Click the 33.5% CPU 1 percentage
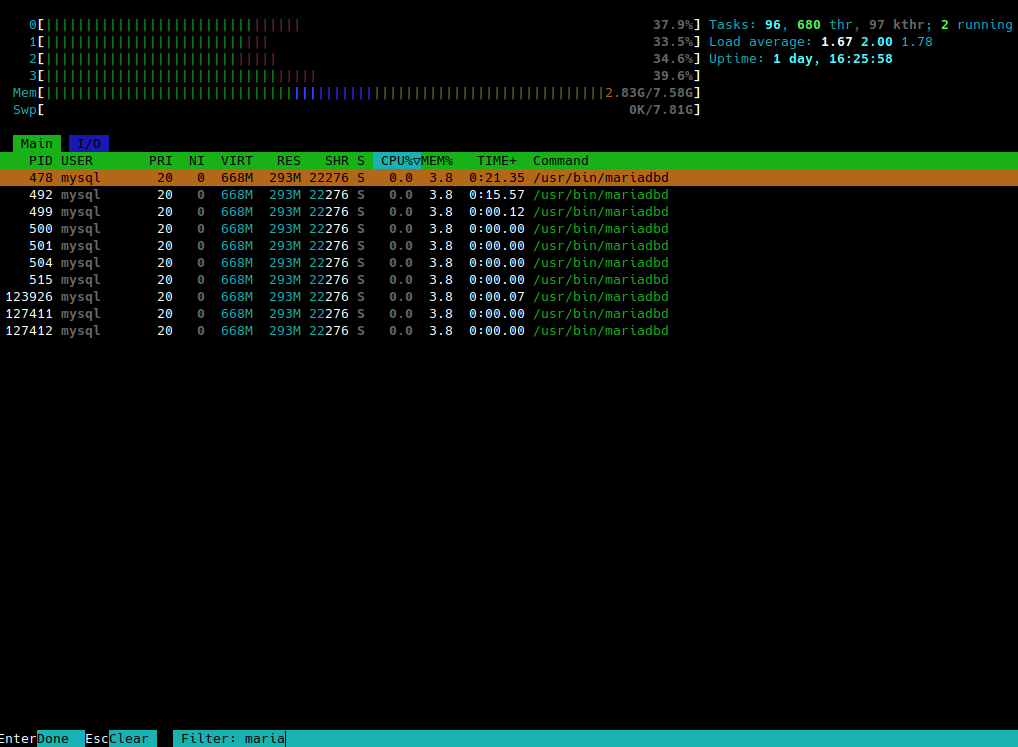 tap(673, 42)
